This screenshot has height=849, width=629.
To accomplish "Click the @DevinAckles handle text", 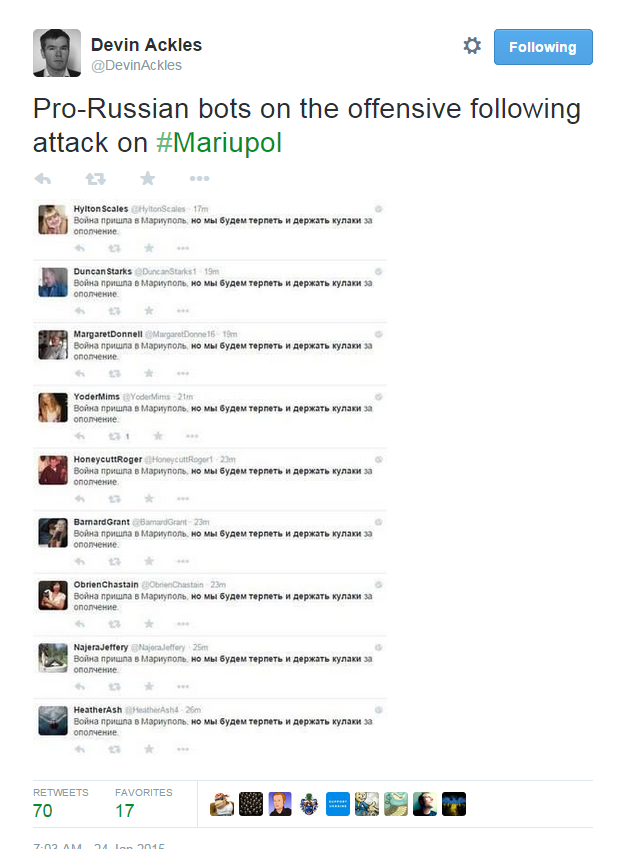I will tap(136, 66).
